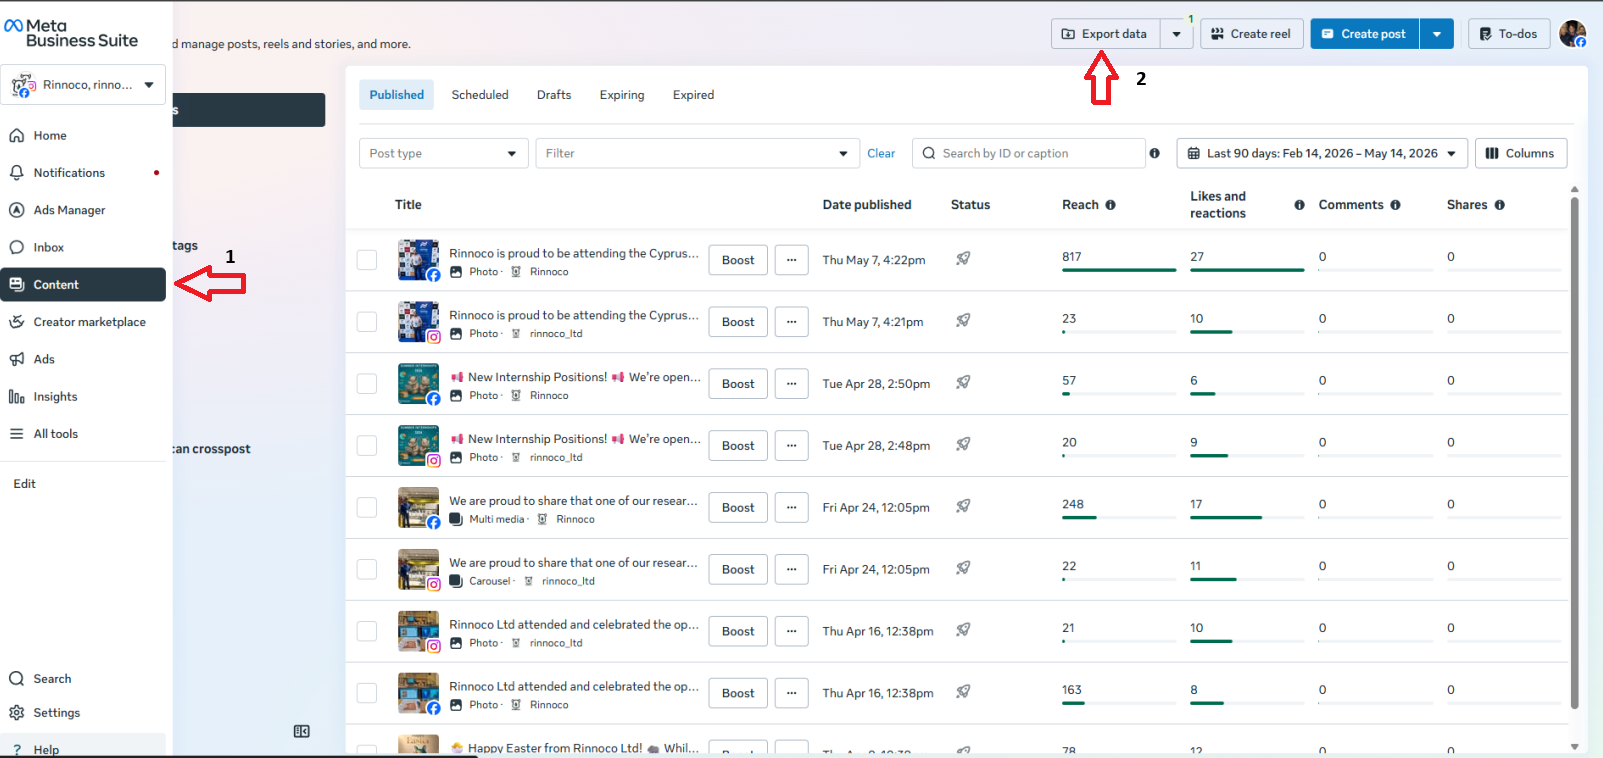Image resolution: width=1603 pixels, height=758 pixels.
Task: Switch to the Published tab
Action: click(397, 95)
